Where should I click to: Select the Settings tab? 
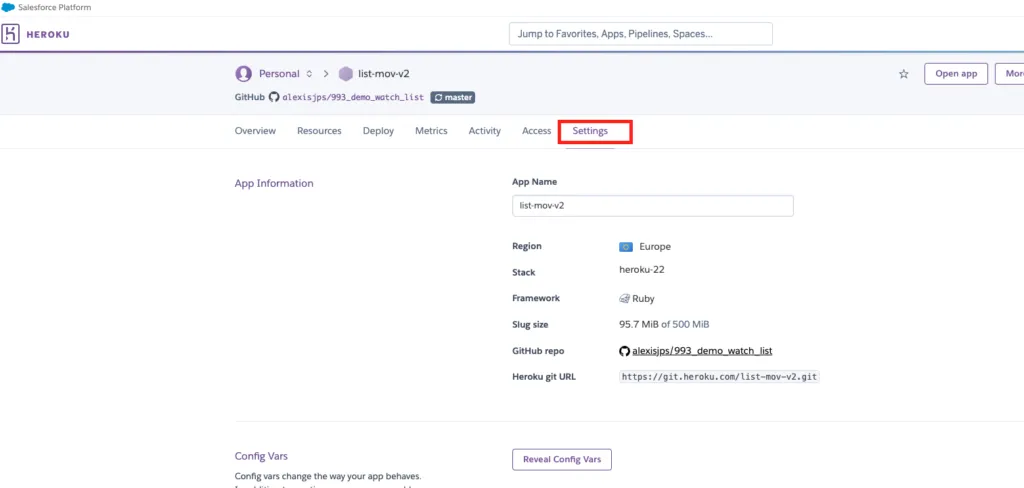[x=590, y=131]
